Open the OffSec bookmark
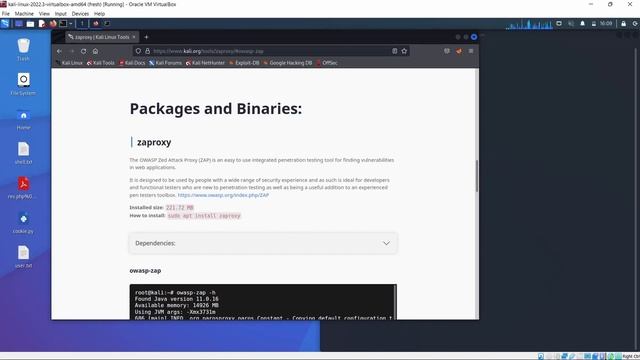Viewport: 640px width, 360px height. pyautogui.click(x=327, y=63)
